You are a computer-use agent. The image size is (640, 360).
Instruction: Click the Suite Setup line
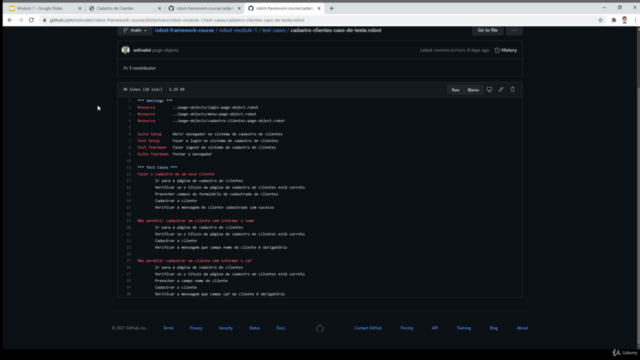click(x=210, y=134)
